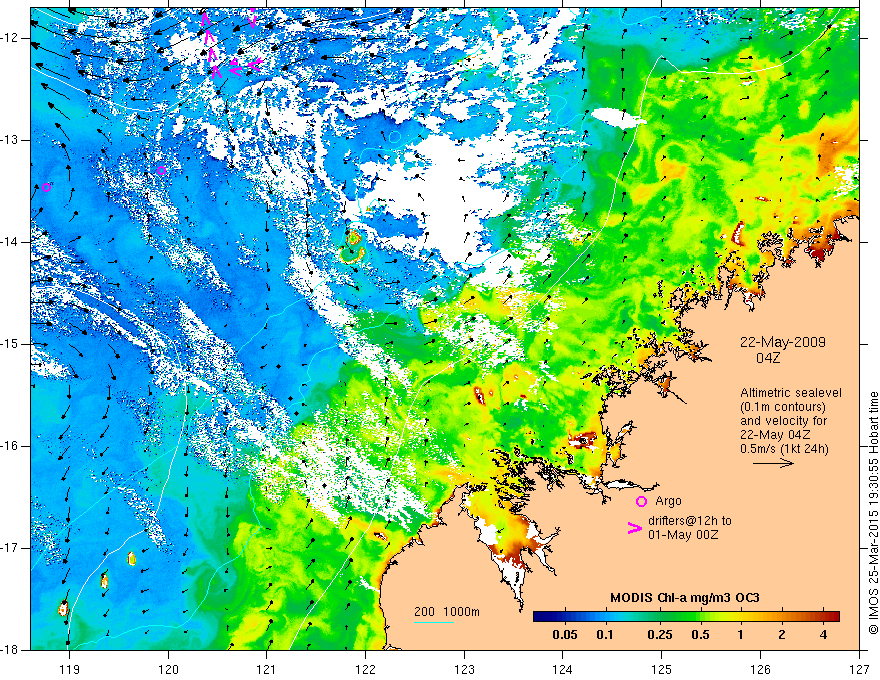Click the reef patch near 119.6E, 17.1S
Viewport: 880px width, 680px height.
(x=131, y=558)
